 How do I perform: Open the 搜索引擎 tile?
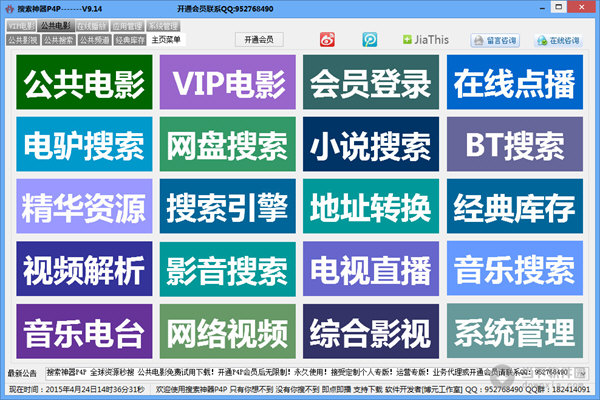[228, 206]
